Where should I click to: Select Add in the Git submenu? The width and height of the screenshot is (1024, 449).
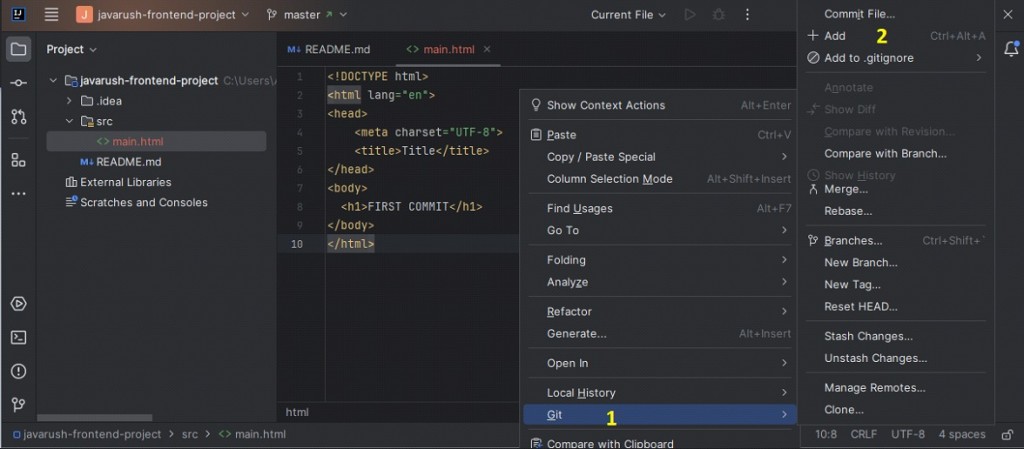click(895, 36)
